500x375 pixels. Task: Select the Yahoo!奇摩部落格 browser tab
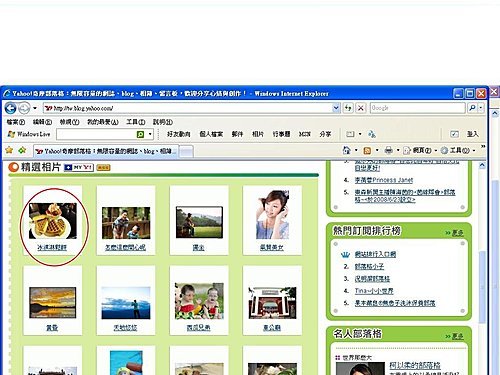coord(106,151)
